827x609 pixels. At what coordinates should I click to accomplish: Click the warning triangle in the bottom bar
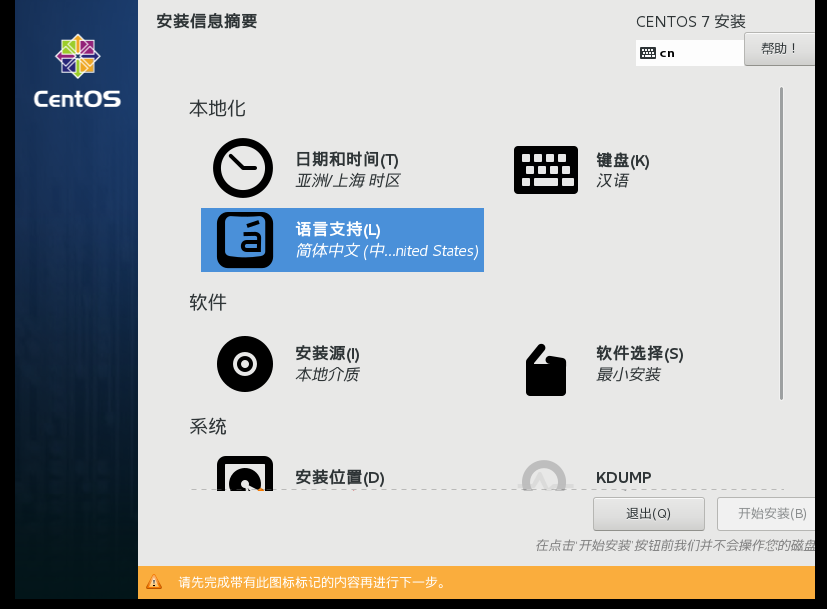(153, 582)
